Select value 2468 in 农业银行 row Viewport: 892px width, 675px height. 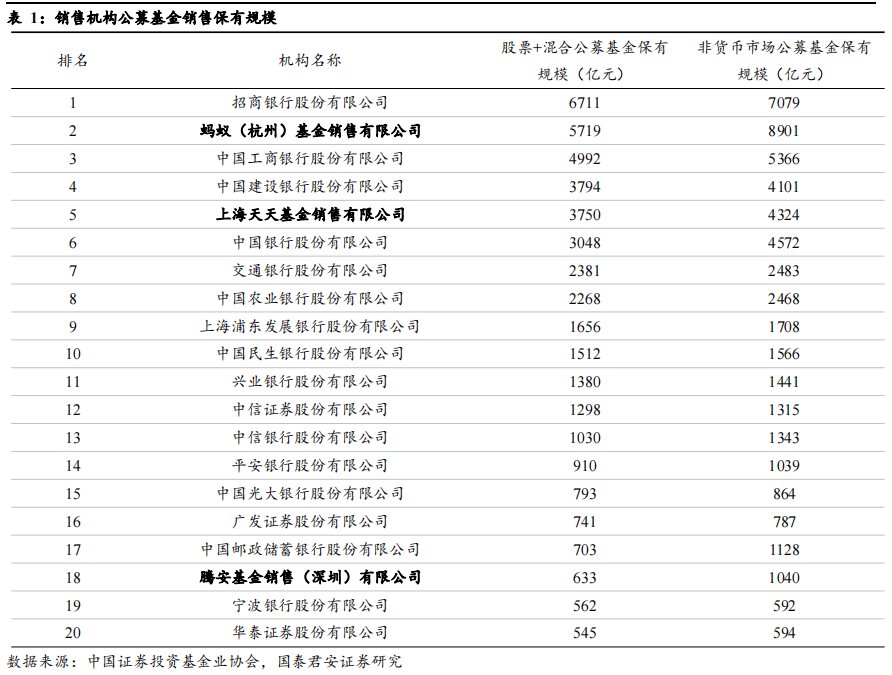coord(784,299)
